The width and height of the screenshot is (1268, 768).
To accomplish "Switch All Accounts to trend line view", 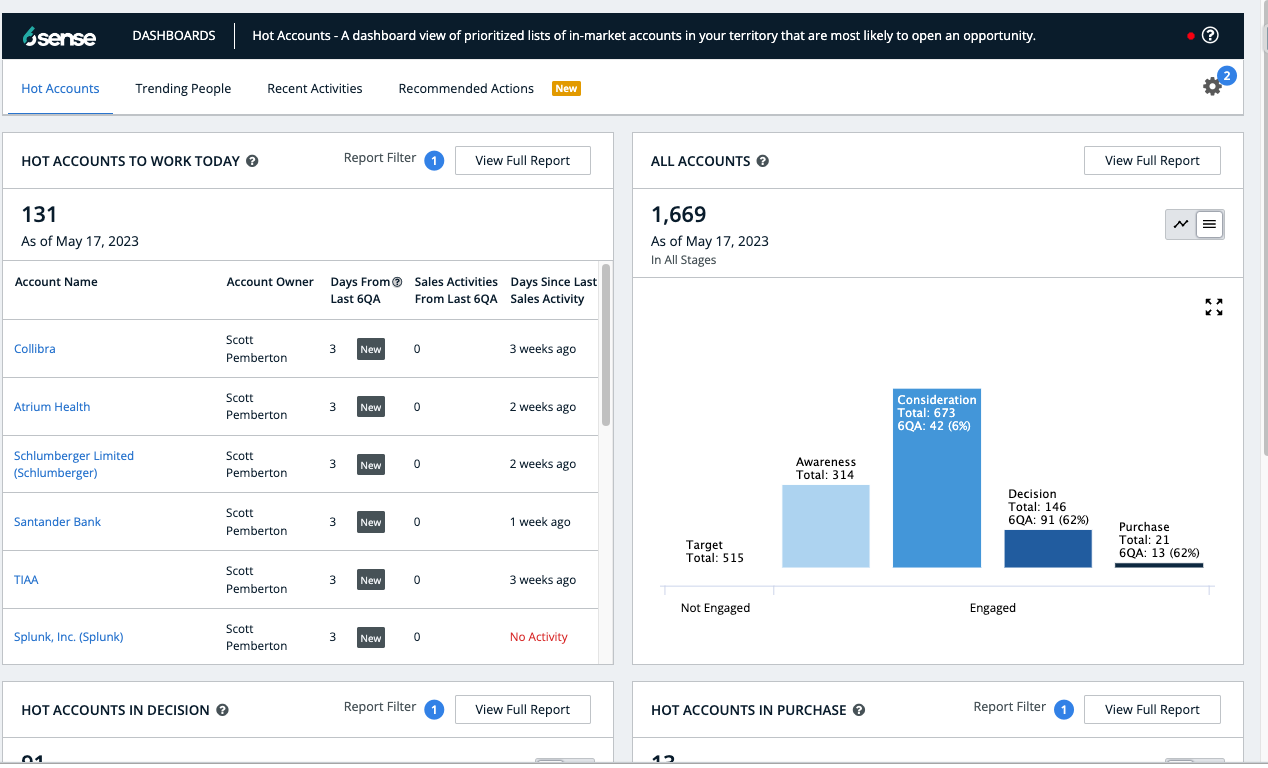I will click(x=1181, y=225).
